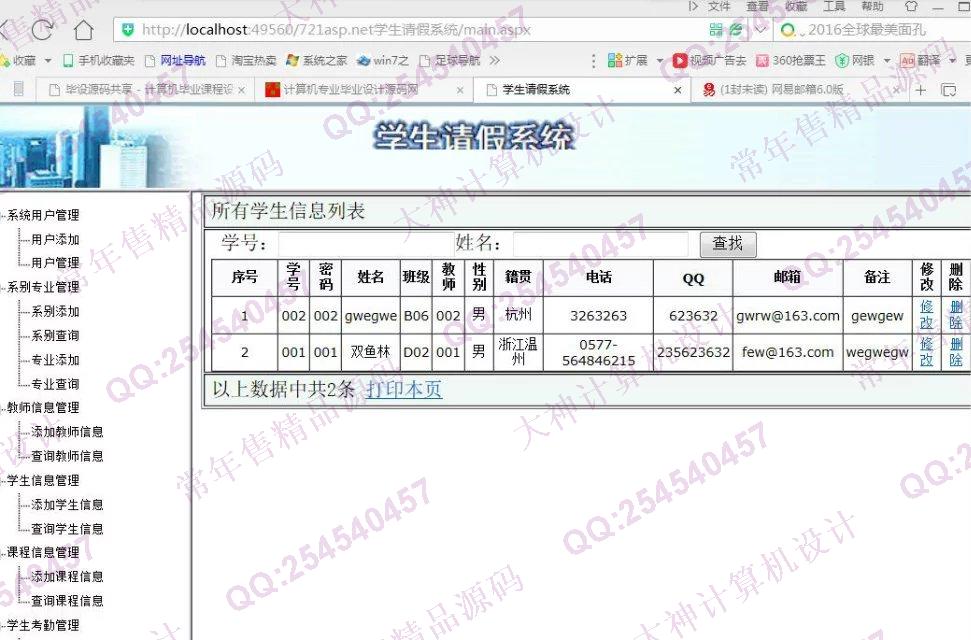Open a new tab with plus button
Image resolution: width=971 pixels, height=640 pixels.
(x=921, y=90)
